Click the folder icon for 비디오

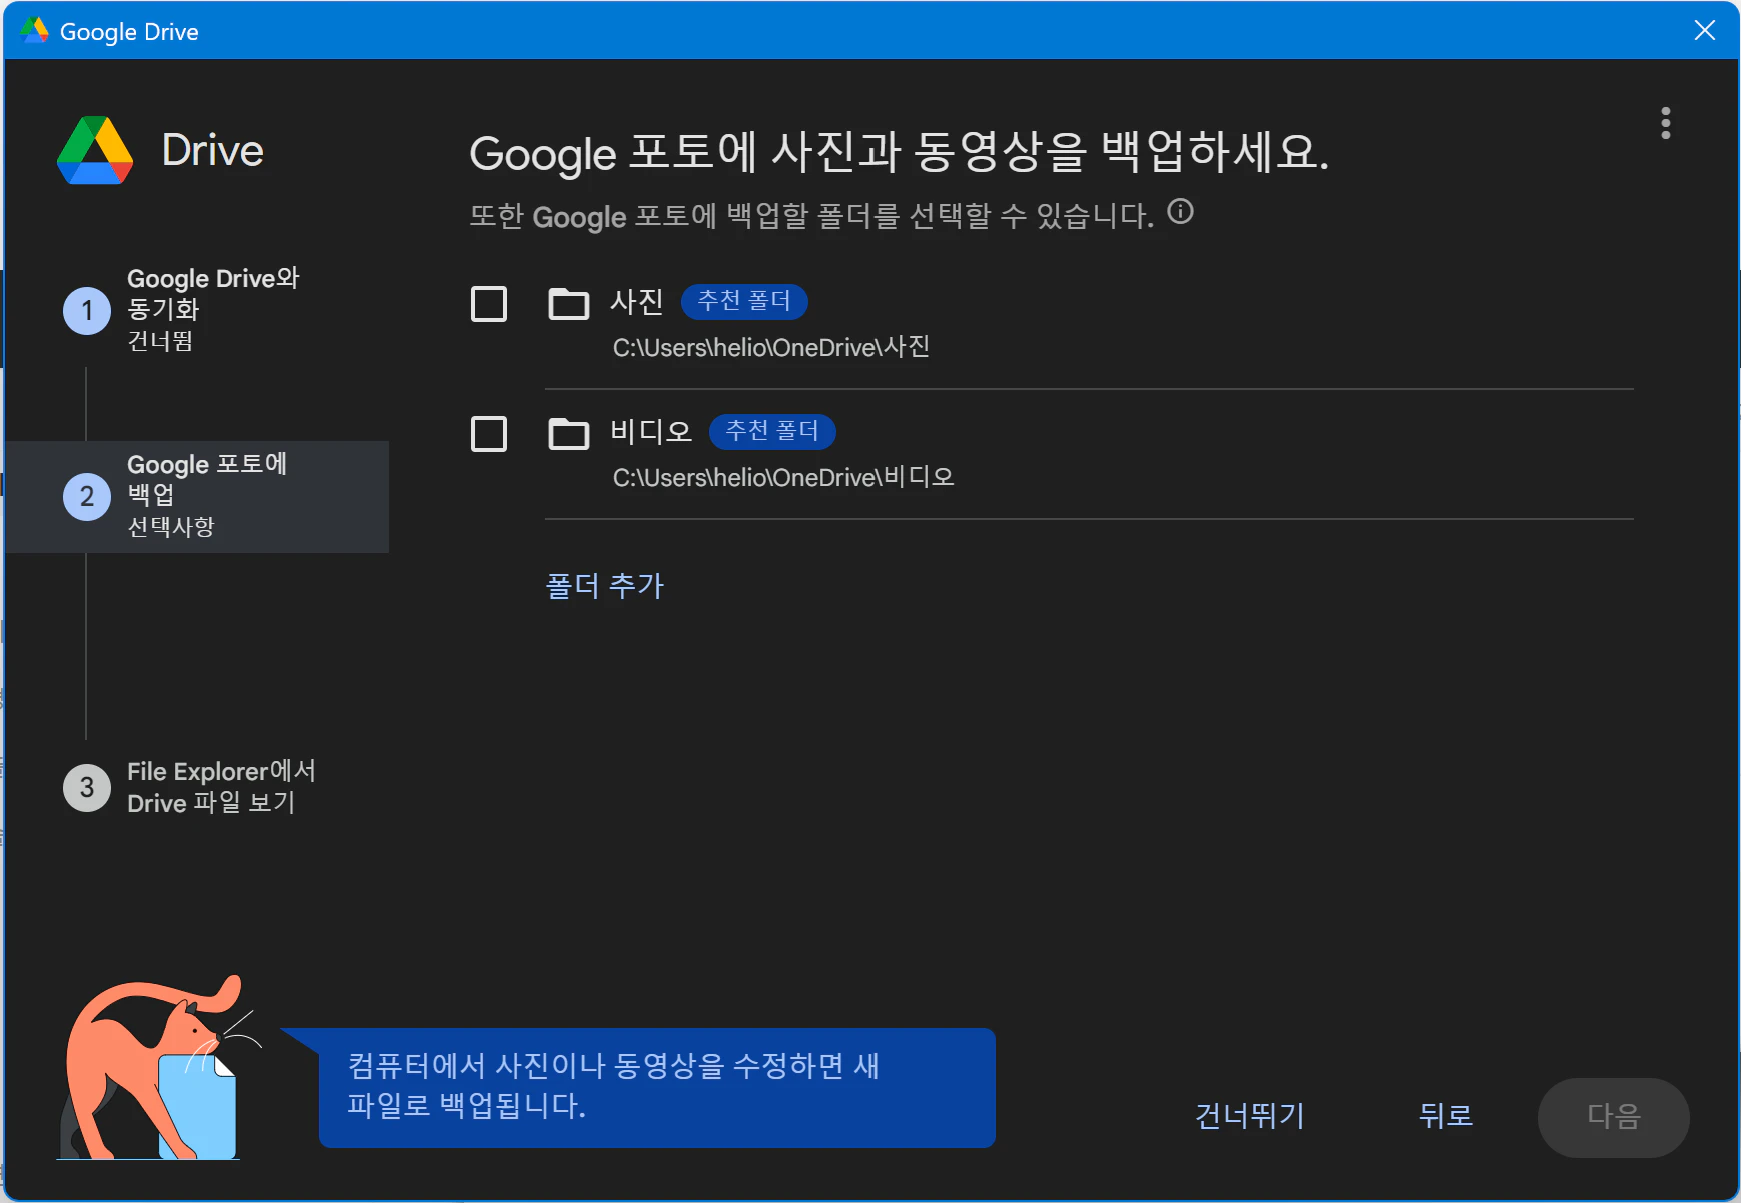569,433
